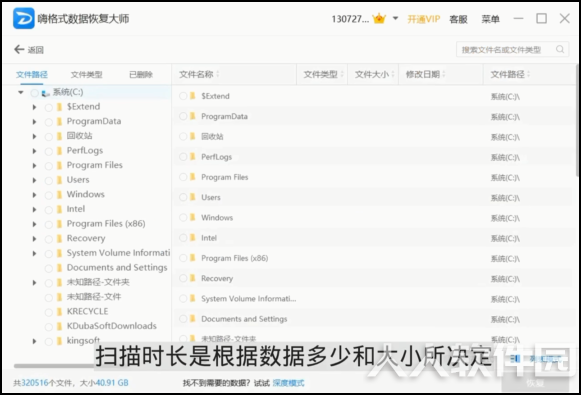The width and height of the screenshot is (581, 395).
Task: Click the $Extend folder icon in file list
Action: pyautogui.click(x=193, y=96)
